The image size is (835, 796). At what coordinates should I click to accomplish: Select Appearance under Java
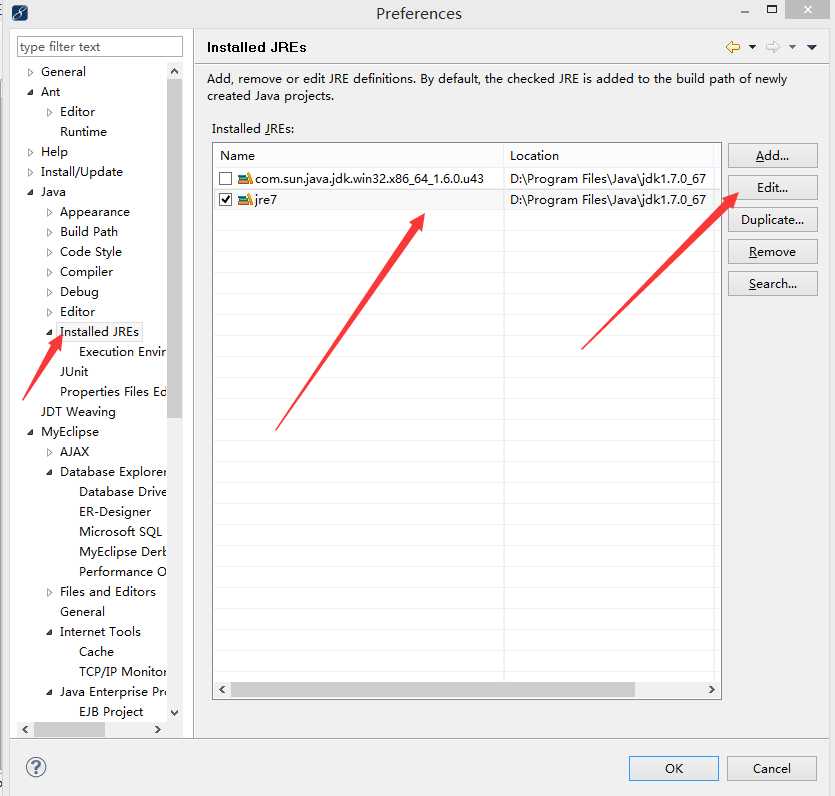95,212
